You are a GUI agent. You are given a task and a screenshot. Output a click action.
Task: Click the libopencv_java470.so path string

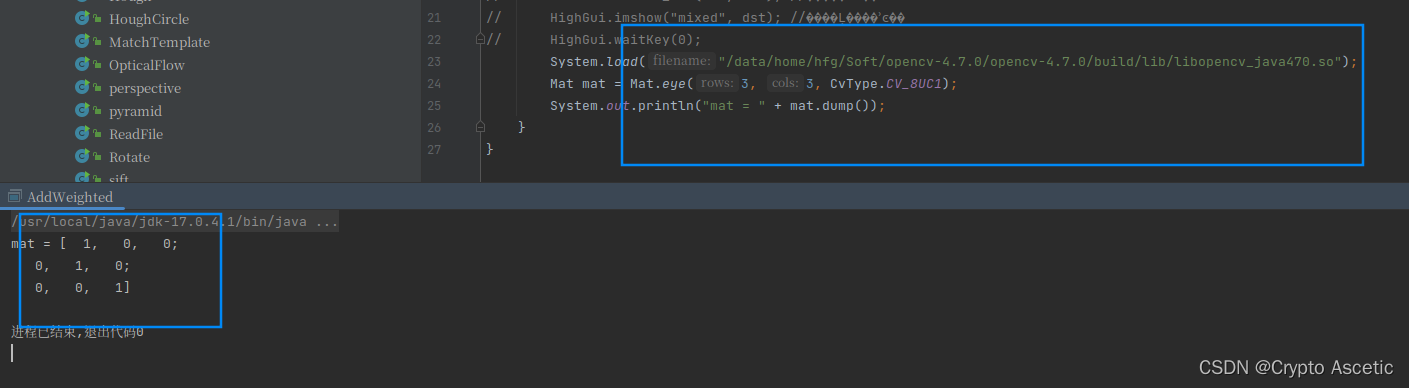(1029, 62)
